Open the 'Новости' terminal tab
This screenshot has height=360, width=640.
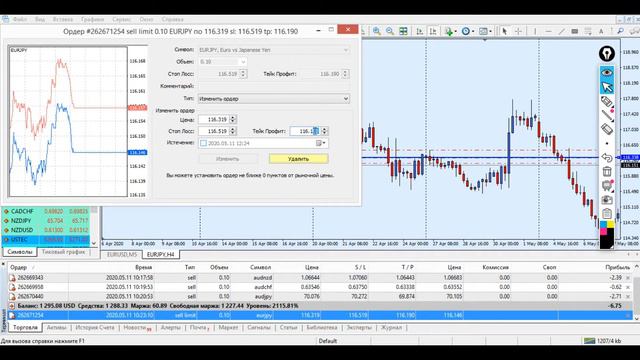point(137,327)
